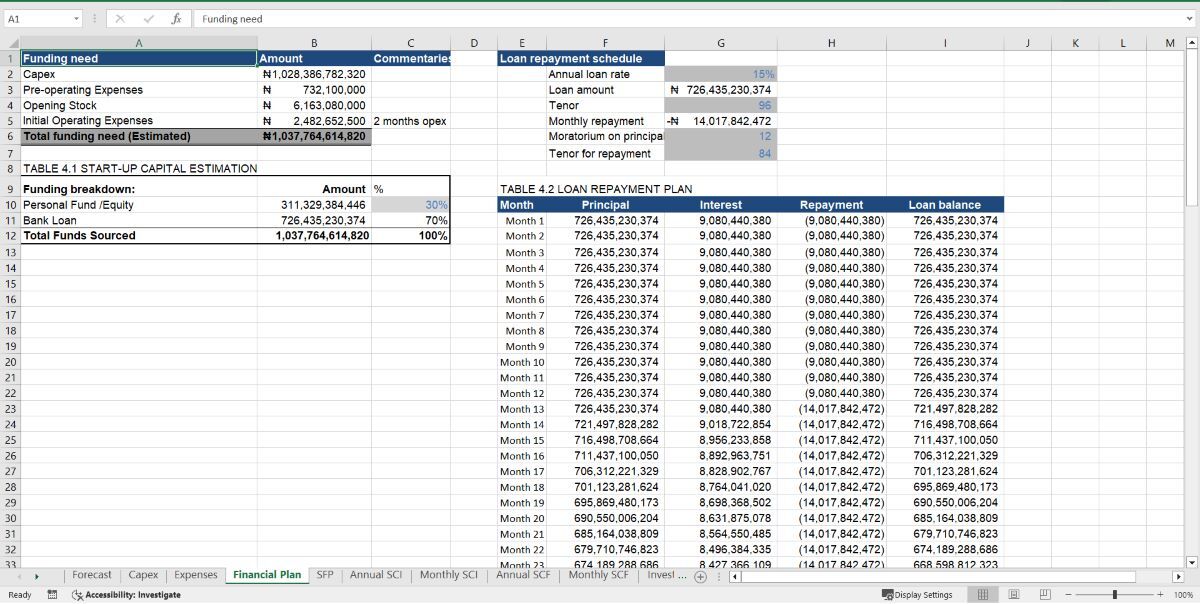Open the Forecast sheet tab
Screen dimensions: 1200x604
[92, 575]
